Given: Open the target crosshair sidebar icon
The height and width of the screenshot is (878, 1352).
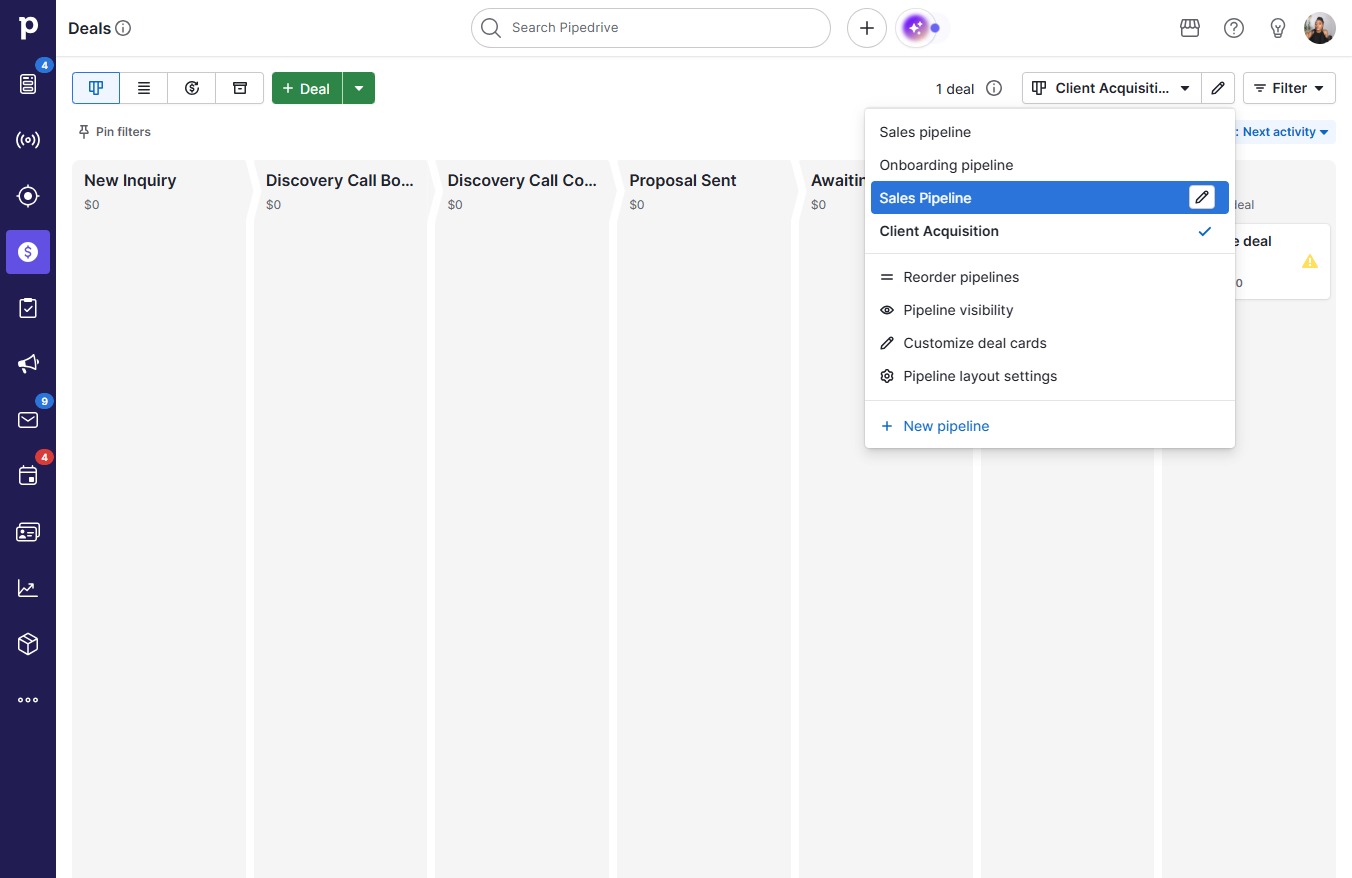Looking at the screenshot, I should [x=28, y=196].
